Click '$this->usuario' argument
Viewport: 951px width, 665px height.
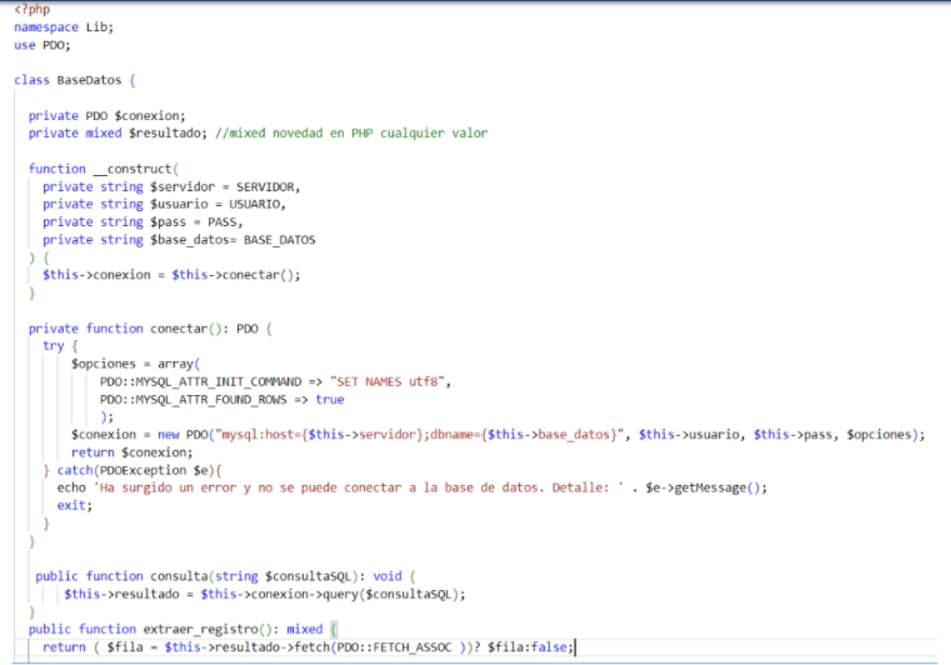pyautogui.click(x=689, y=435)
